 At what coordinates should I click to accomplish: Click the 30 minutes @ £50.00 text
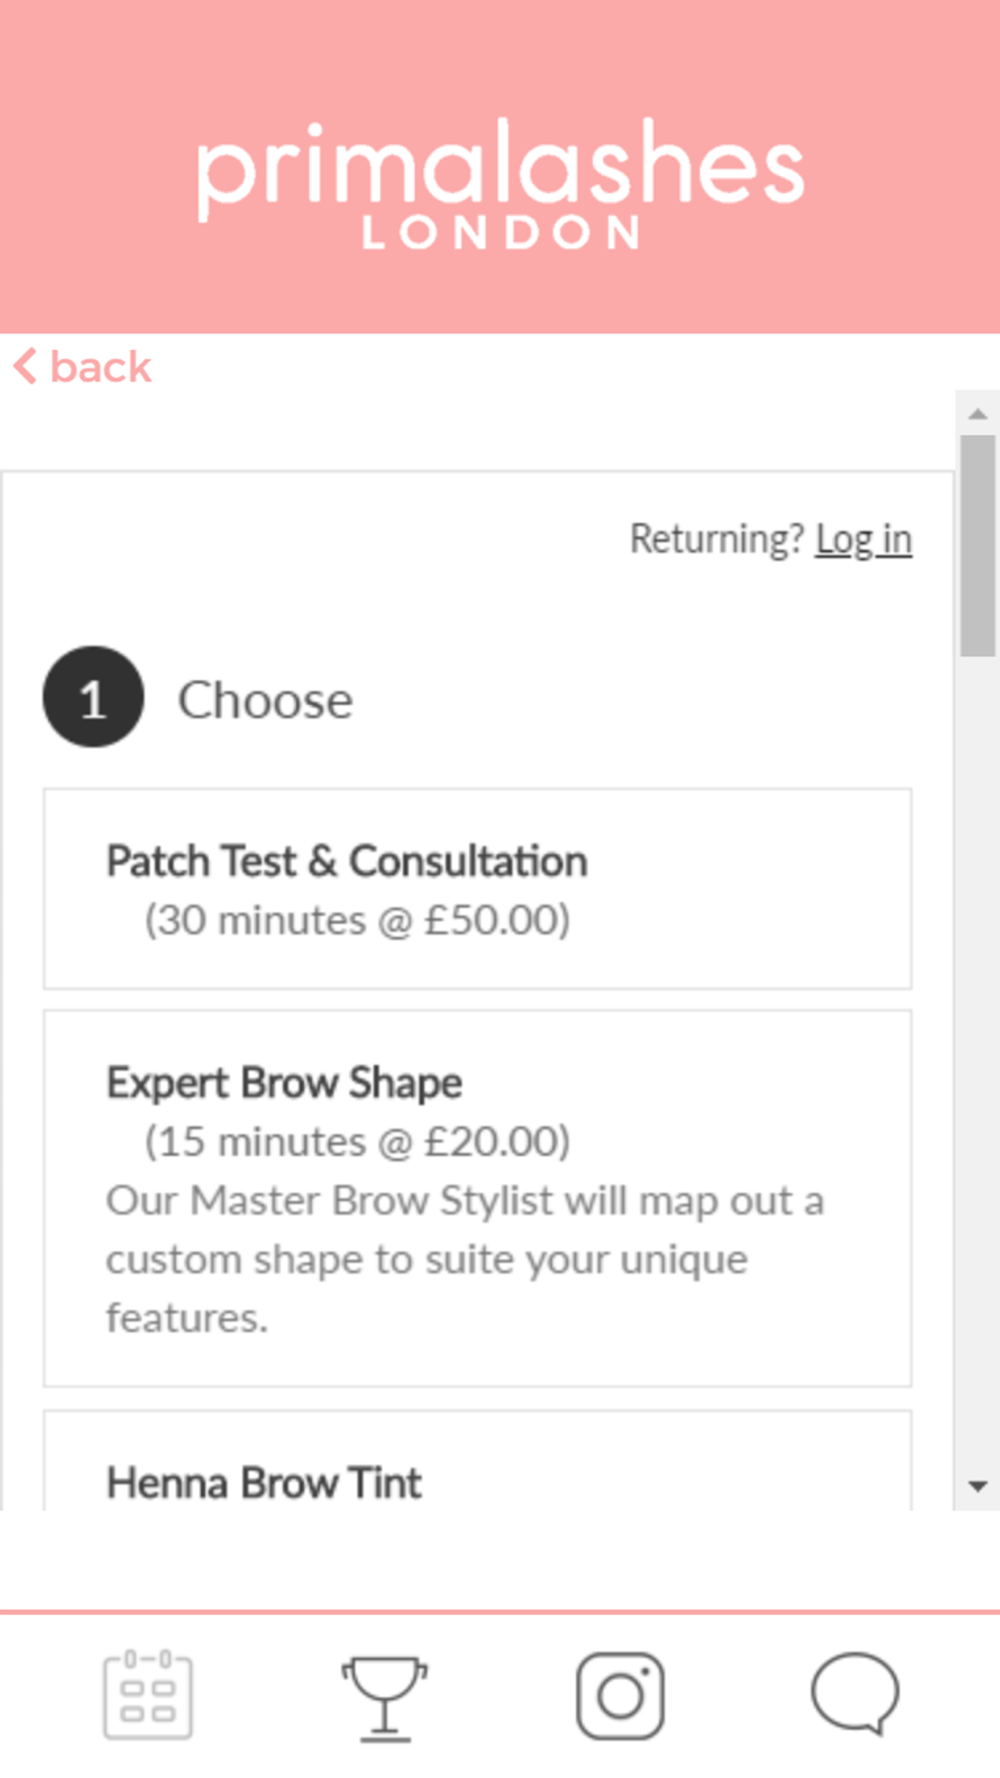click(x=357, y=920)
